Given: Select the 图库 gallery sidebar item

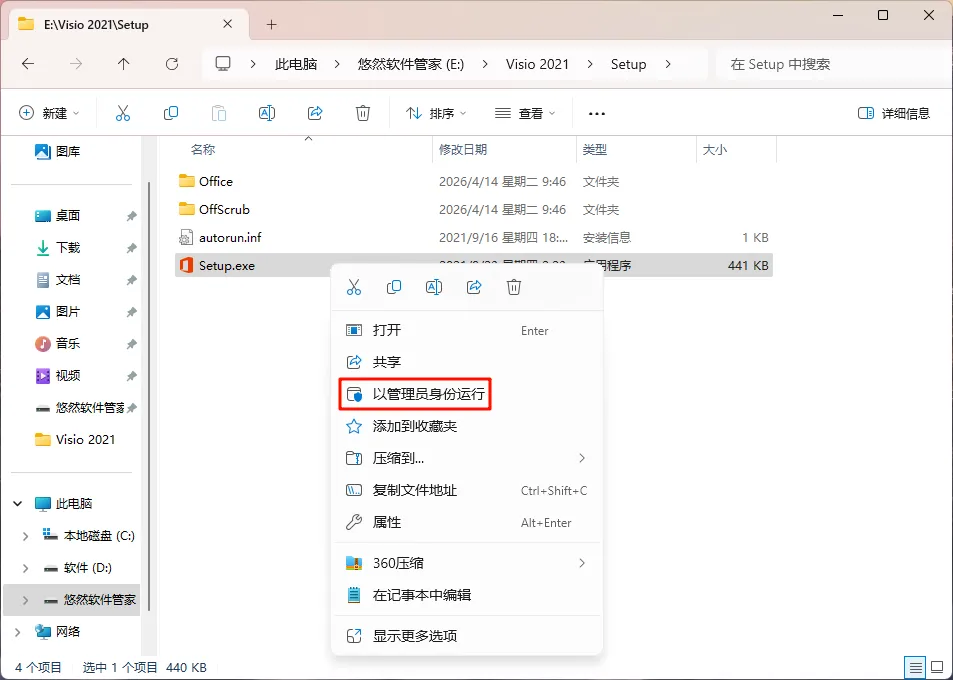Looking at the screenshot, I should coord(58,151).
